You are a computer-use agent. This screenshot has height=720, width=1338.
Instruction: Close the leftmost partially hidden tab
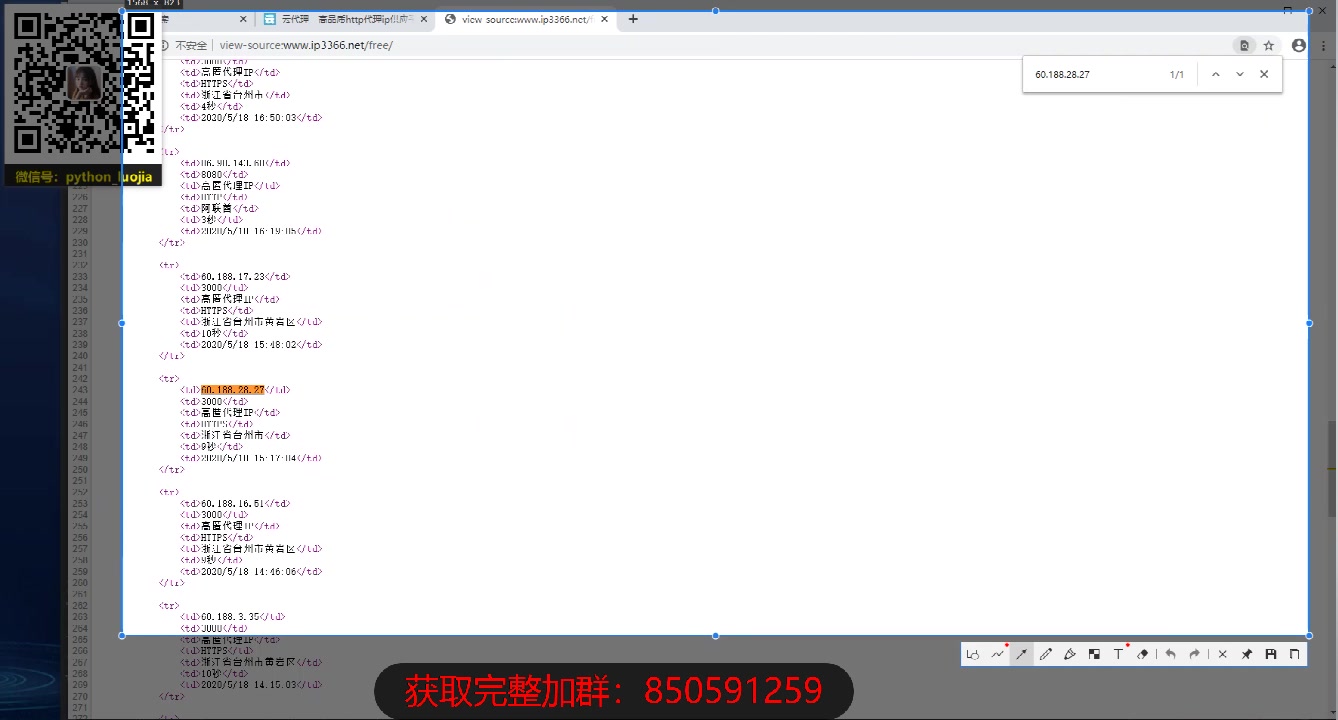(x=243, y=19)
